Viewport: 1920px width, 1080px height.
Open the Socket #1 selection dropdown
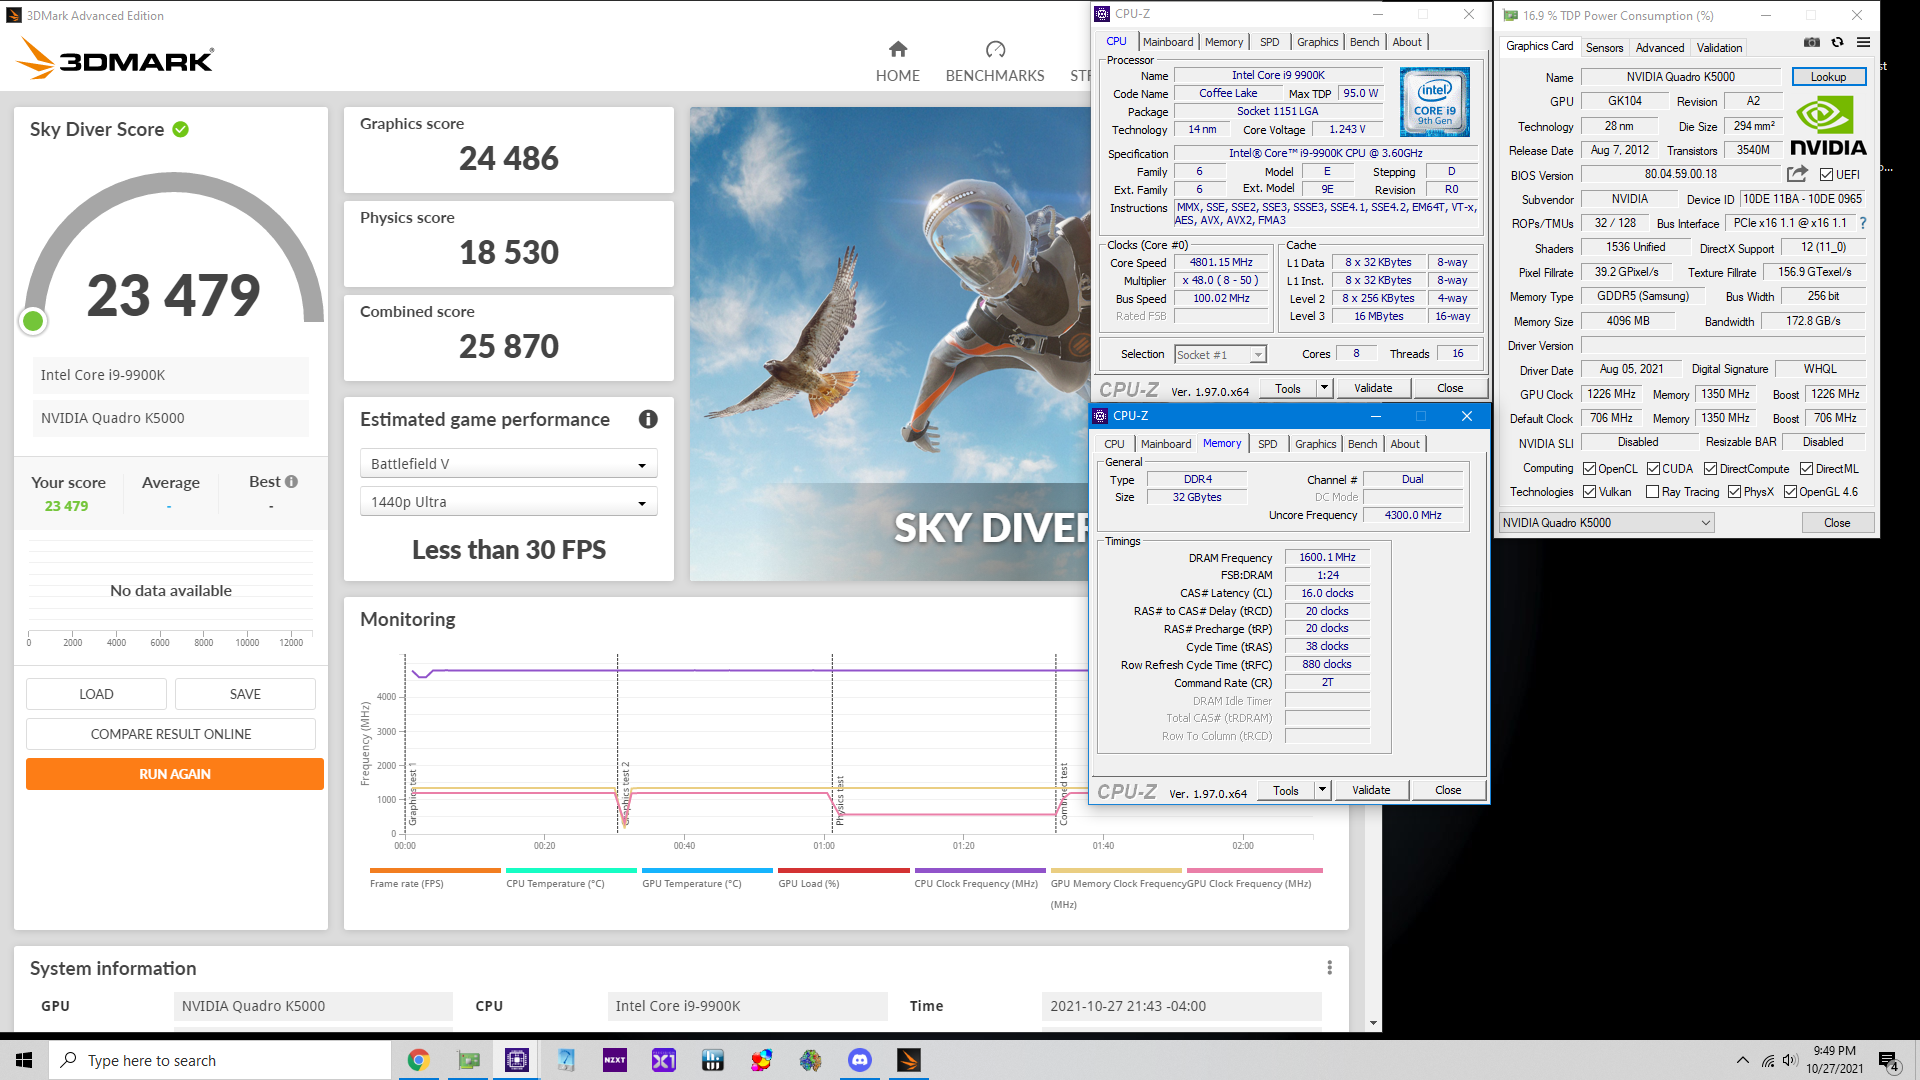coord(1220,354)
